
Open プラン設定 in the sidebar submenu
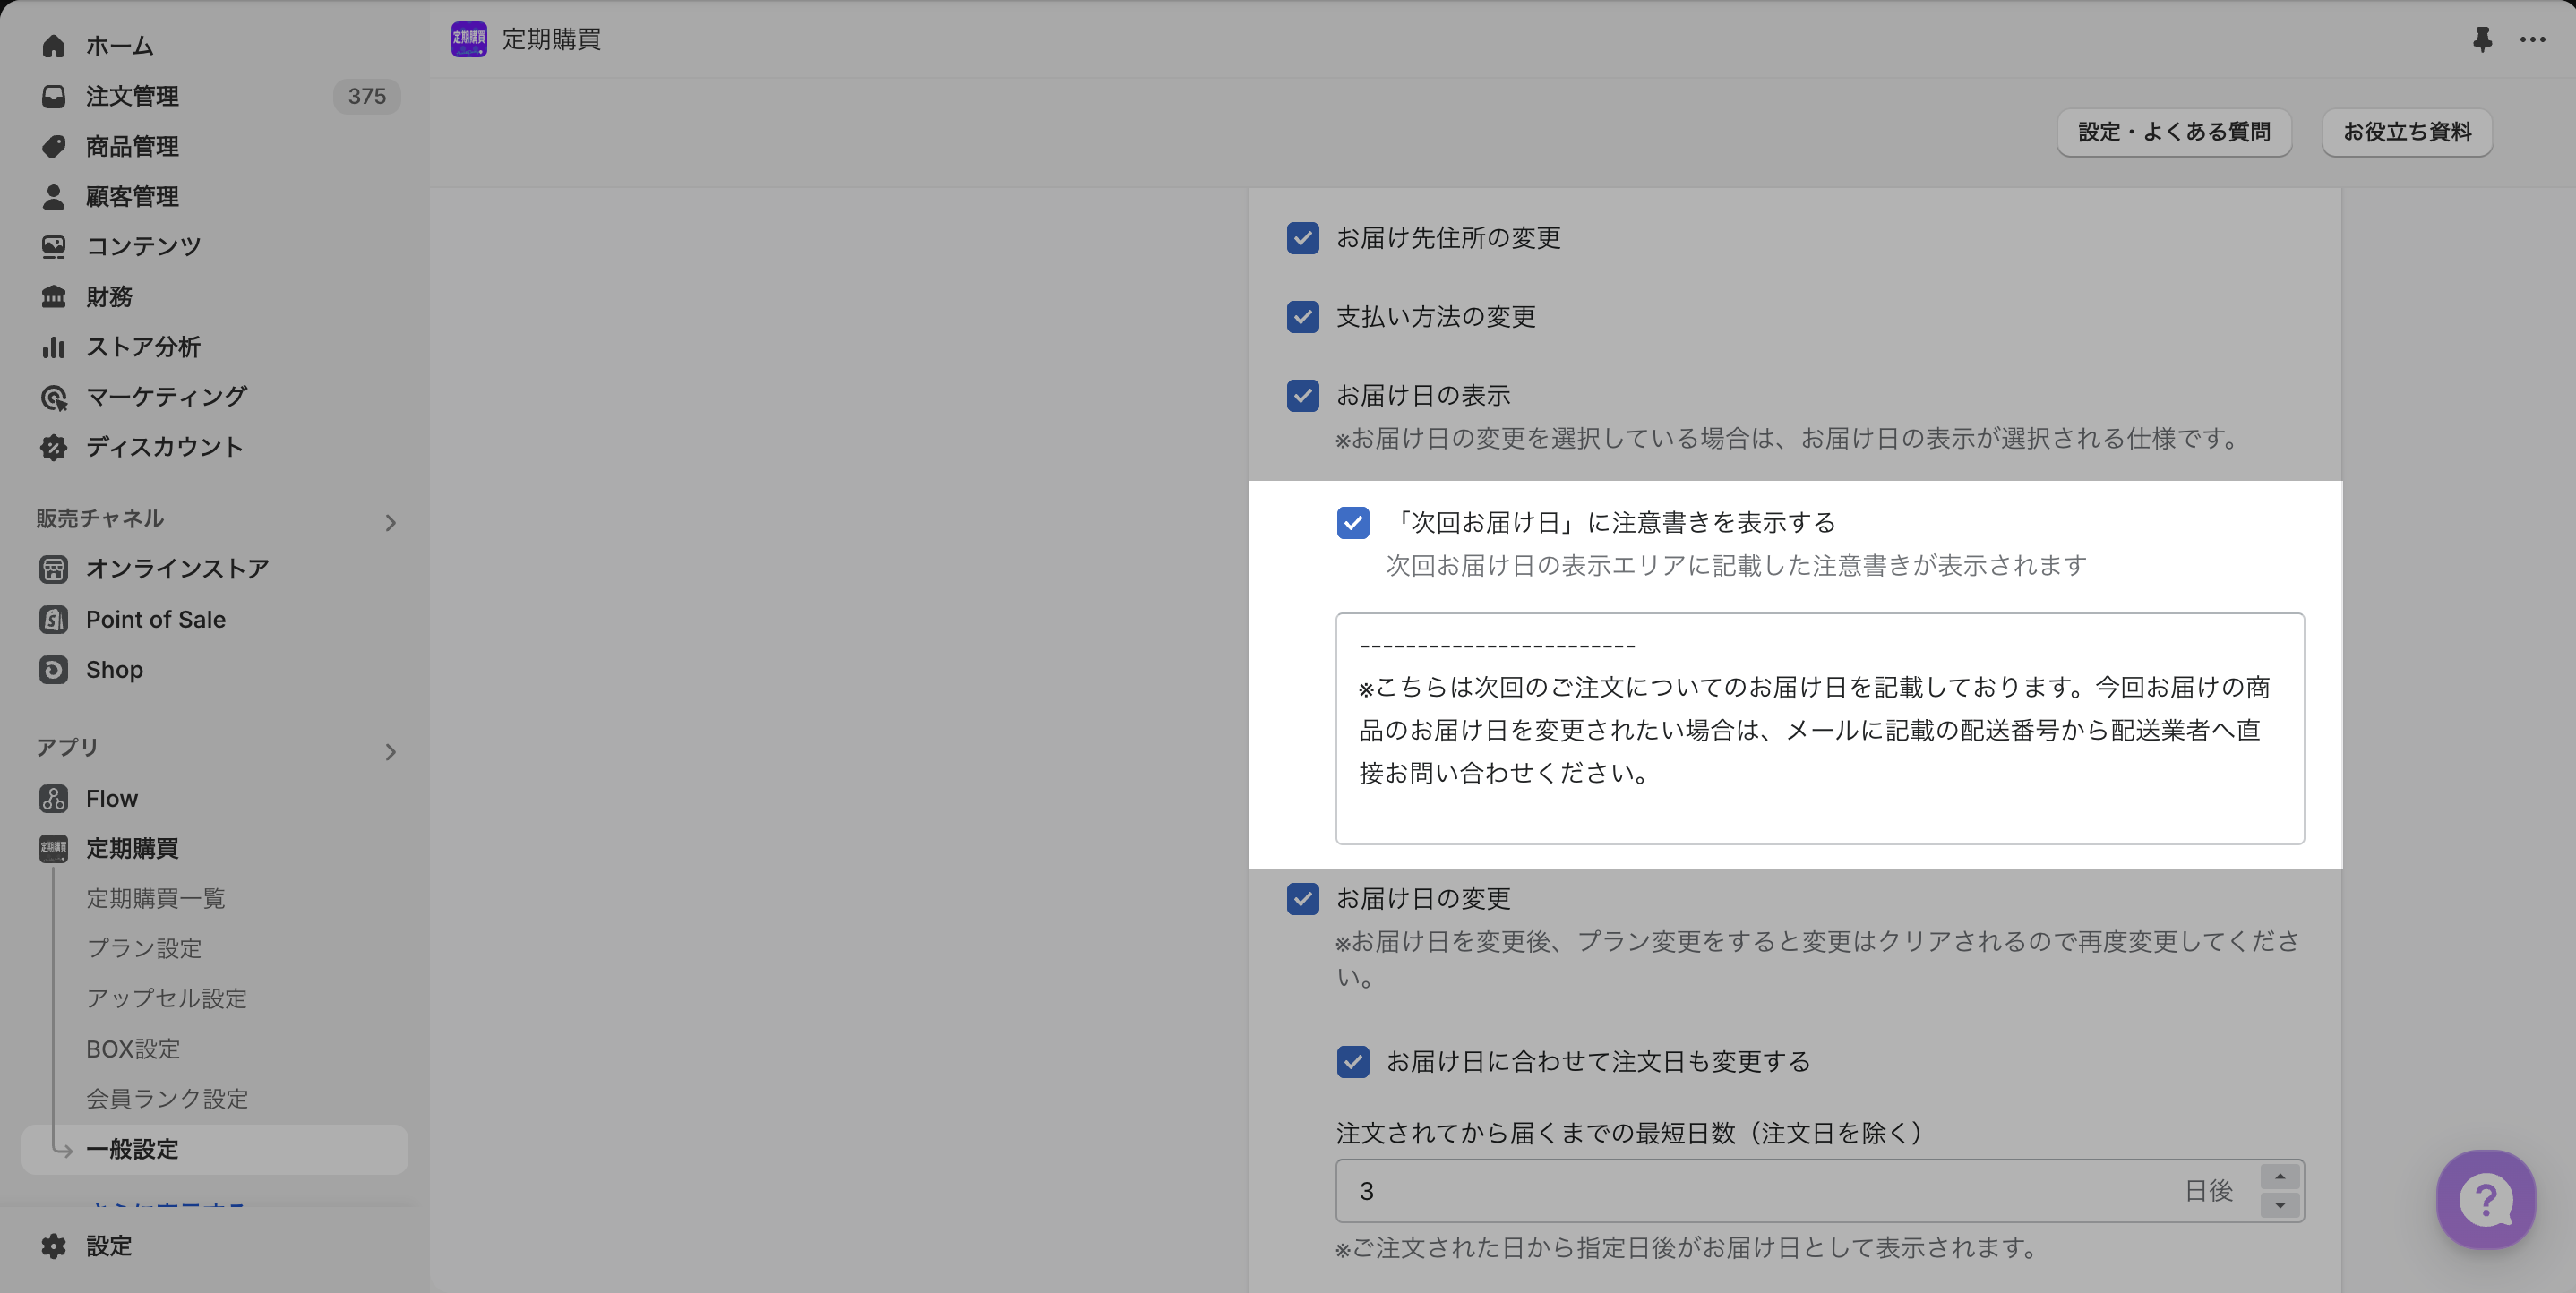coord(144,948)
